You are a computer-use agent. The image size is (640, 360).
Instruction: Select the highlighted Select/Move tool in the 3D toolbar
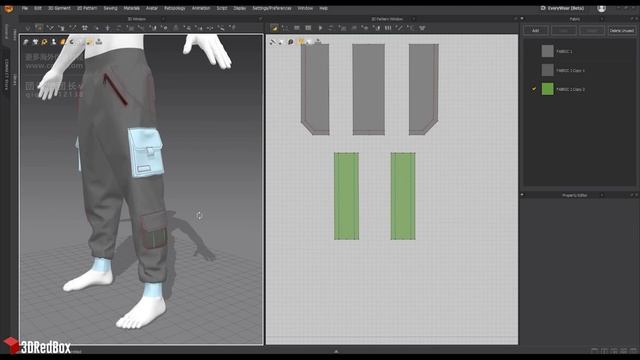[x=39, y=28]
